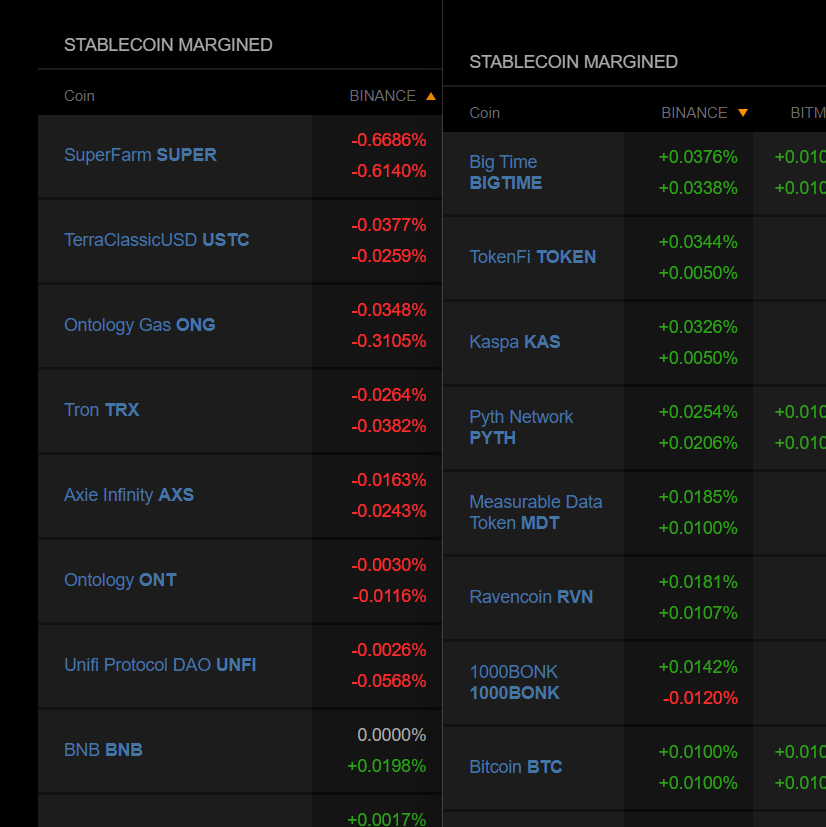Click ONG rate -0.0348%
This screenshot has height=827, width=826.
click(389, 310)
